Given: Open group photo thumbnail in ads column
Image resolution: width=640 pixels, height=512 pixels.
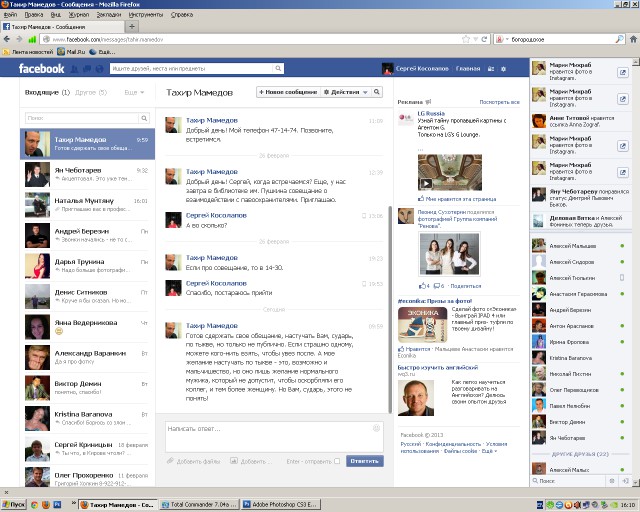Looking at the screenshot, I should [x=449, y=254].
